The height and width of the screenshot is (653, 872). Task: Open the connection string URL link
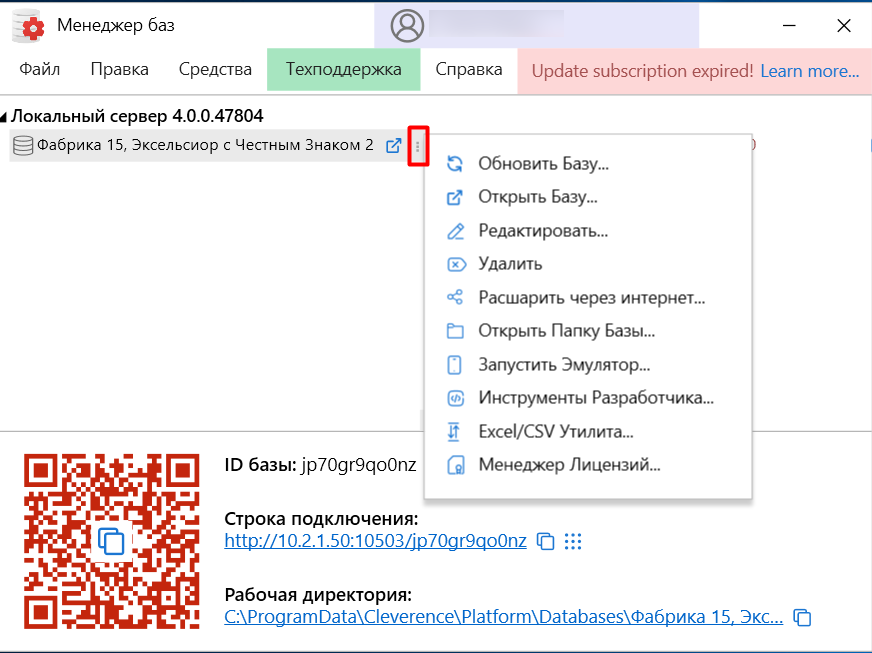pos(375,541)
